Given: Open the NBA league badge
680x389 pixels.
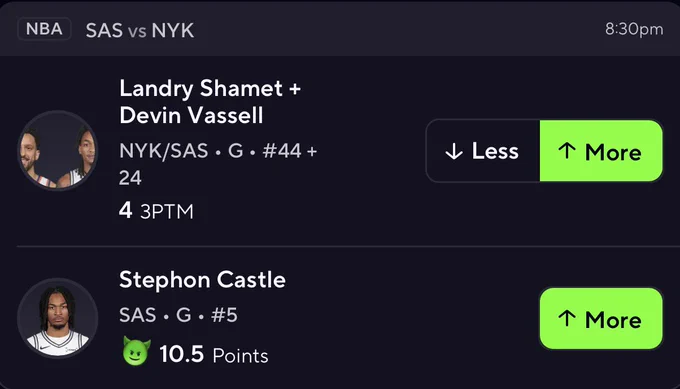Looking at the screenshot, I should pos(44,29).
